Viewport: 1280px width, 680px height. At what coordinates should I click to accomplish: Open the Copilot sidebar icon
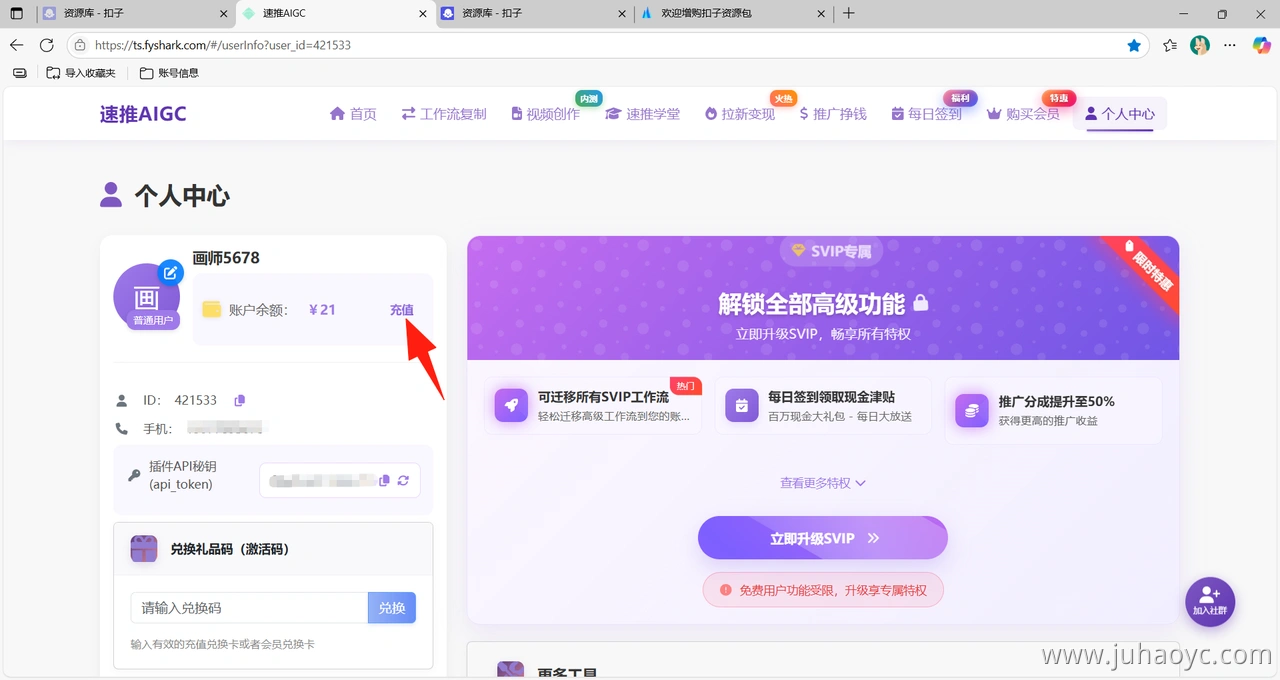(1261, 45)
